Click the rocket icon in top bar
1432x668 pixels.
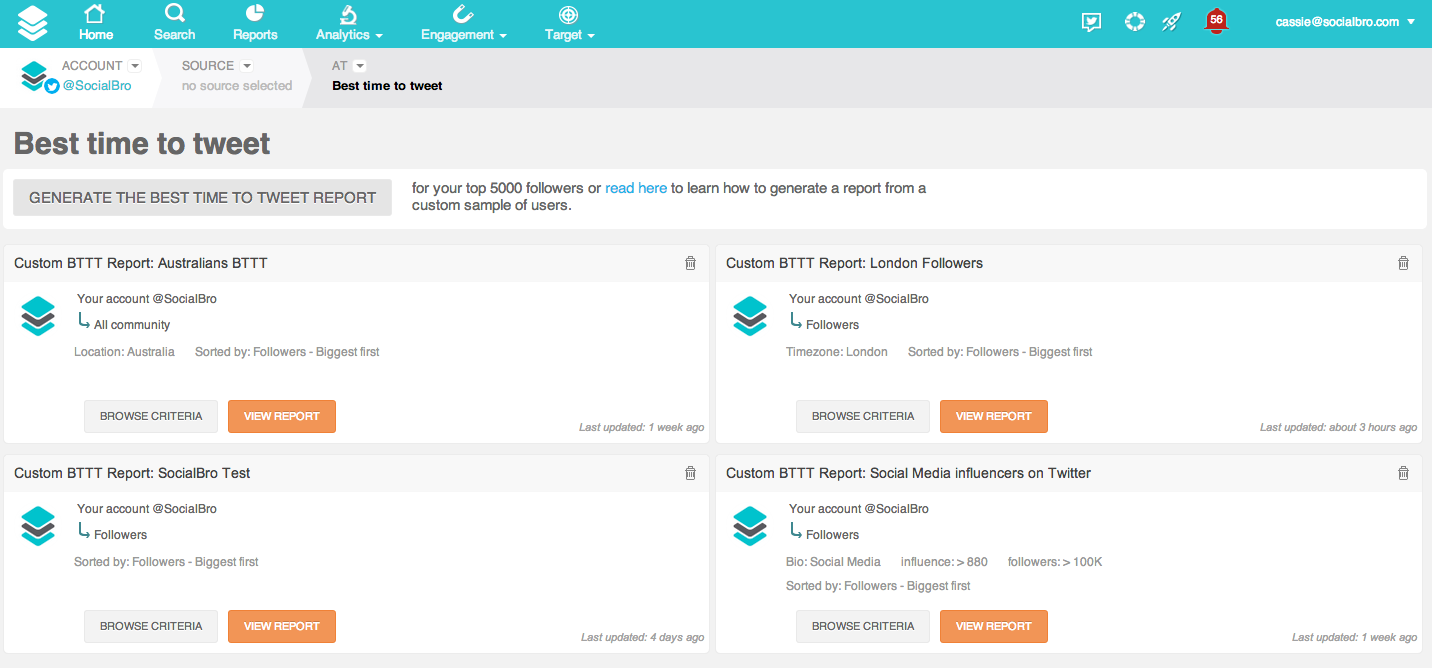point(1171,21)
